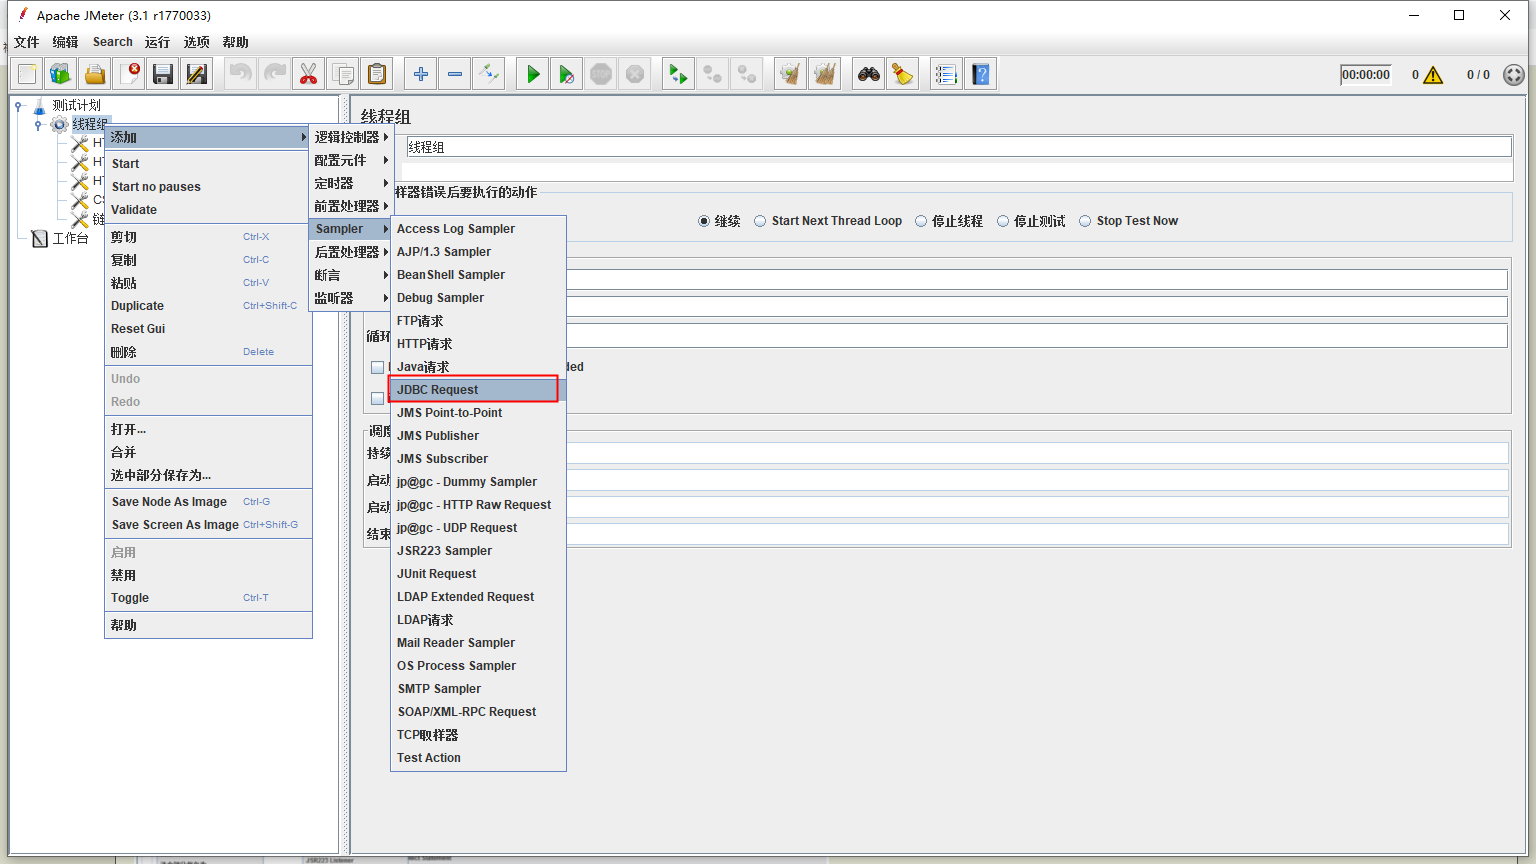Click 删除 in the context menu
The height and width of the screenshot is (864, 1536).
pos(208,352)
